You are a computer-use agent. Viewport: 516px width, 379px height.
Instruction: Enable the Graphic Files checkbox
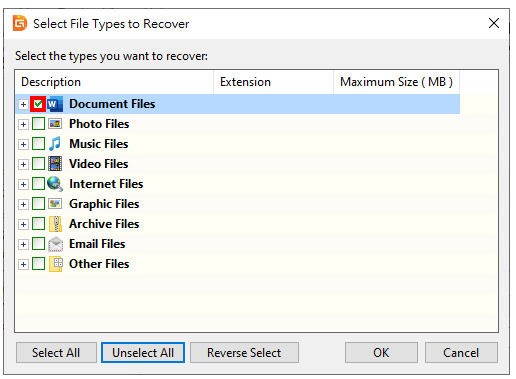tap(38, 204)
